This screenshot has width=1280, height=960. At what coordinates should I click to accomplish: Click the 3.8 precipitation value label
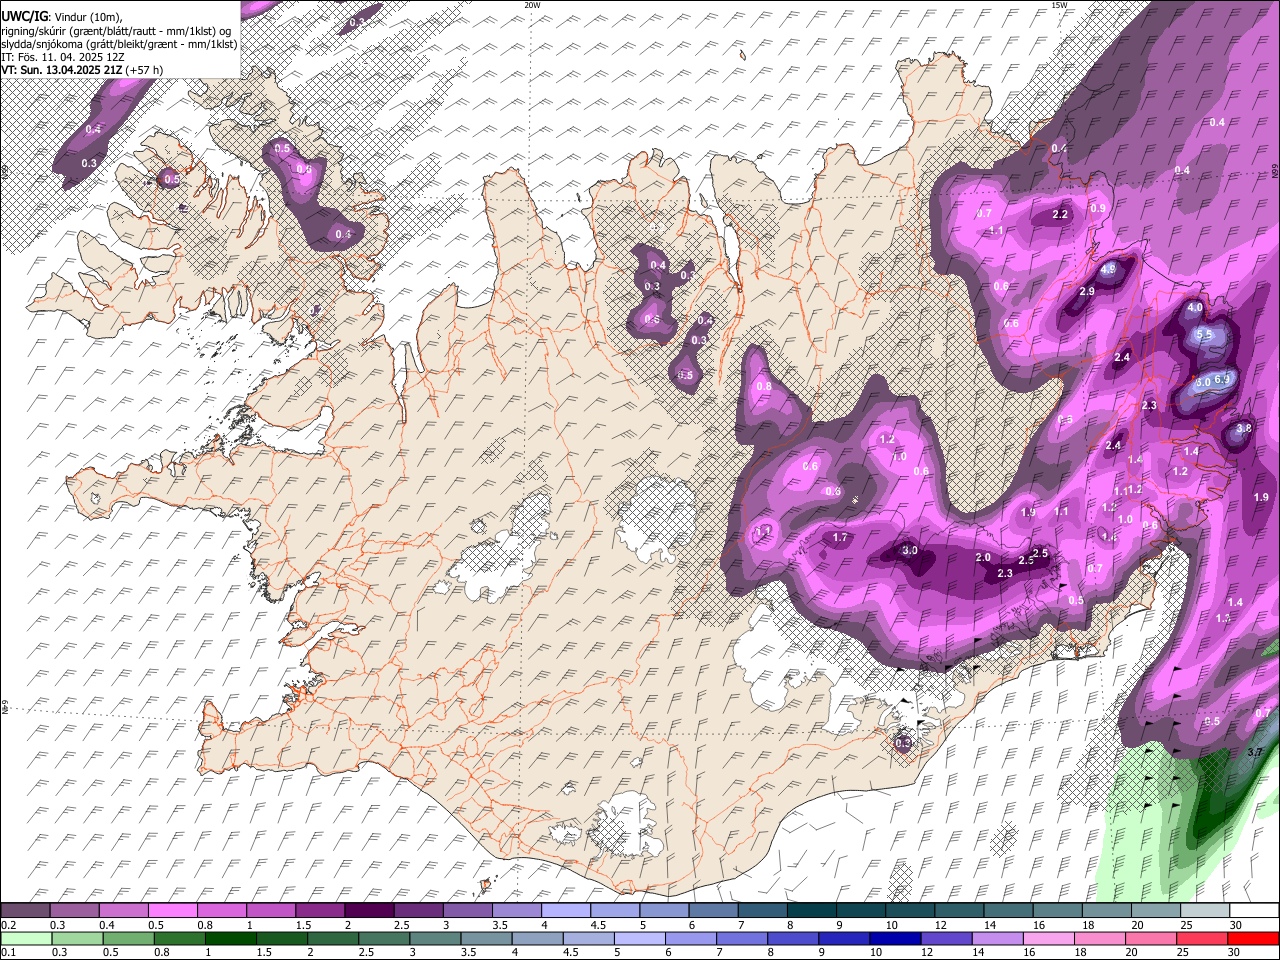click(x=1244, y=428)
